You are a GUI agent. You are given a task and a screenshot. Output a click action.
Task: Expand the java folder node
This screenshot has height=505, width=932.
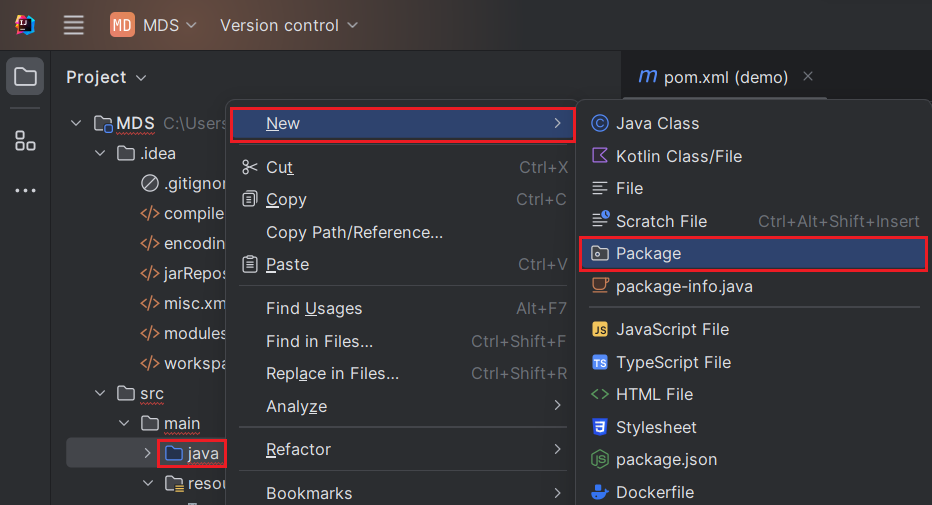pyautogui.click(x=148, y=453)
